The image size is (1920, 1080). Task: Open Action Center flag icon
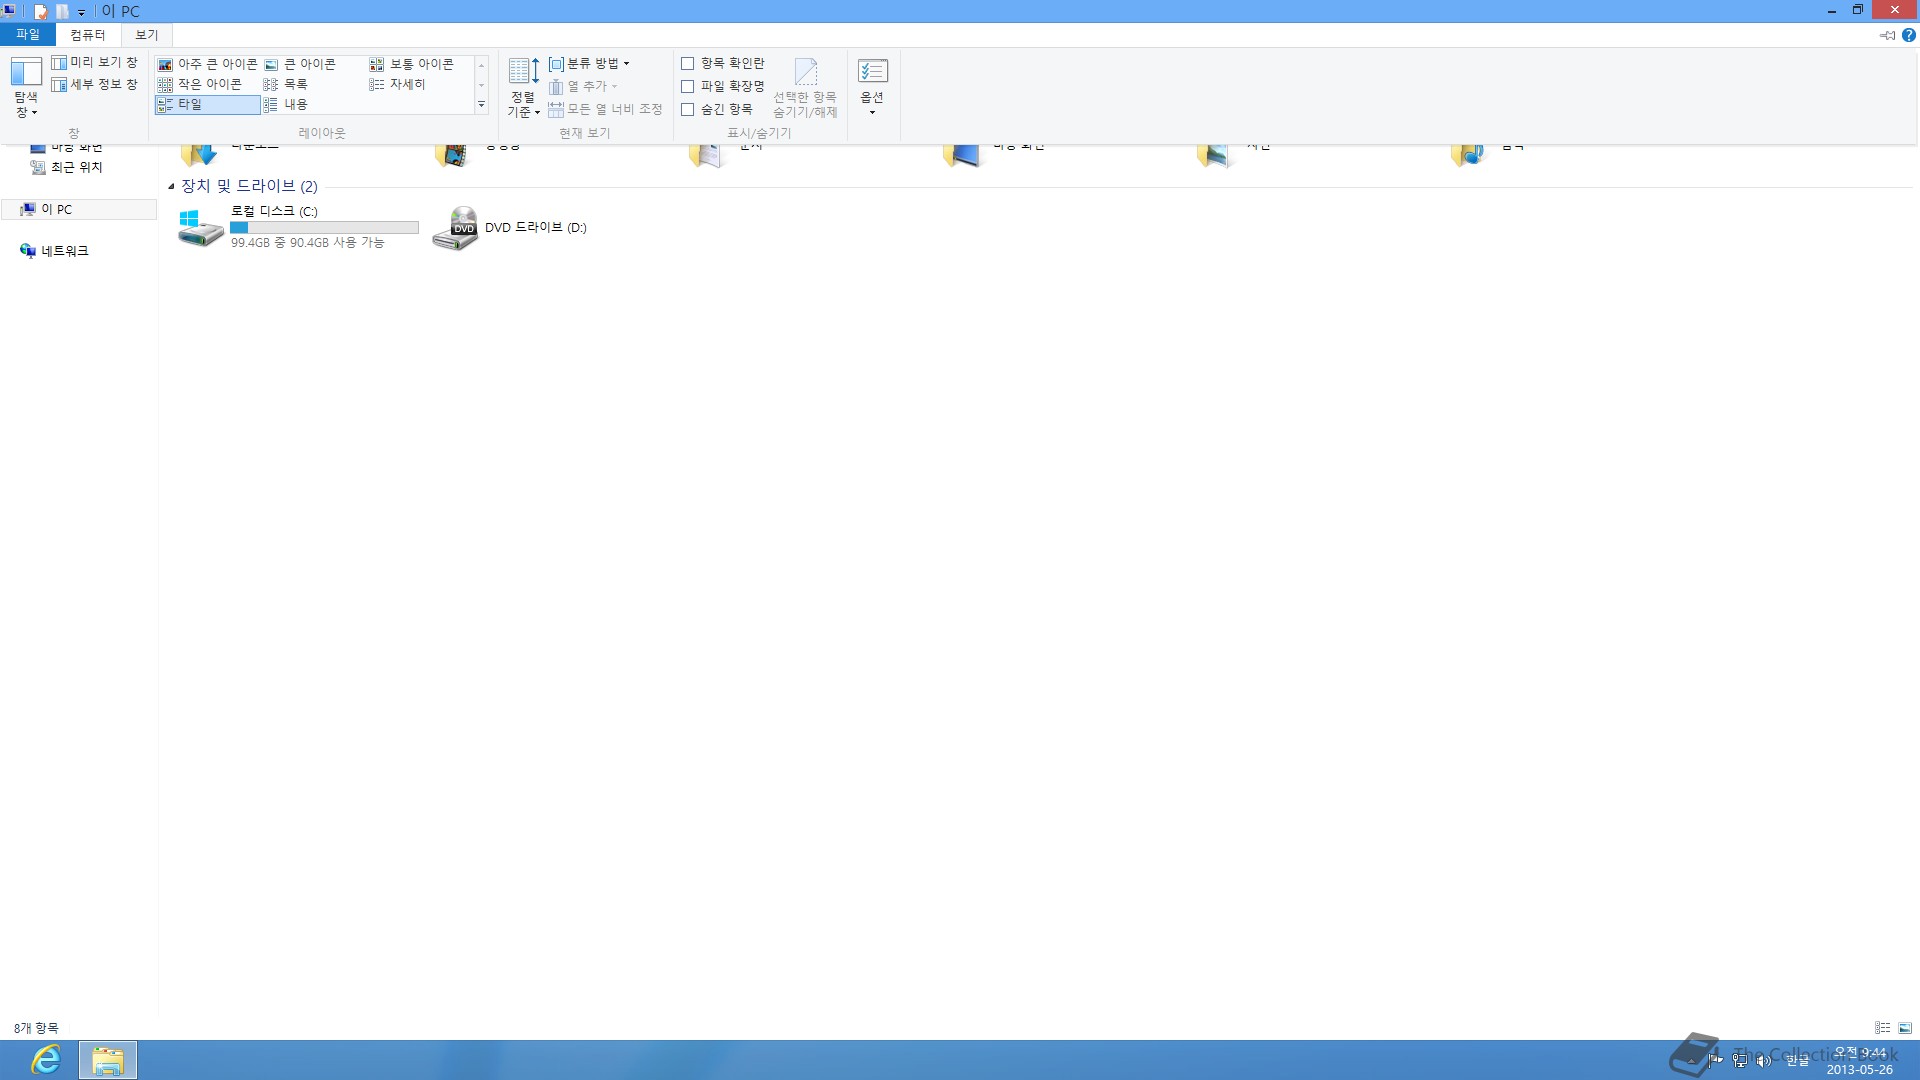tap(1716, 1060)
